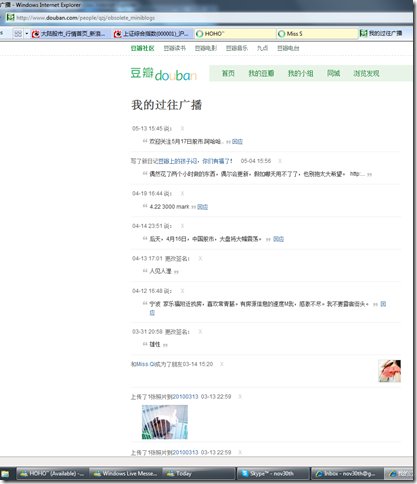
Task: Open 豆瓣音乐 in the top bar
Action: (x=237, y=48)
